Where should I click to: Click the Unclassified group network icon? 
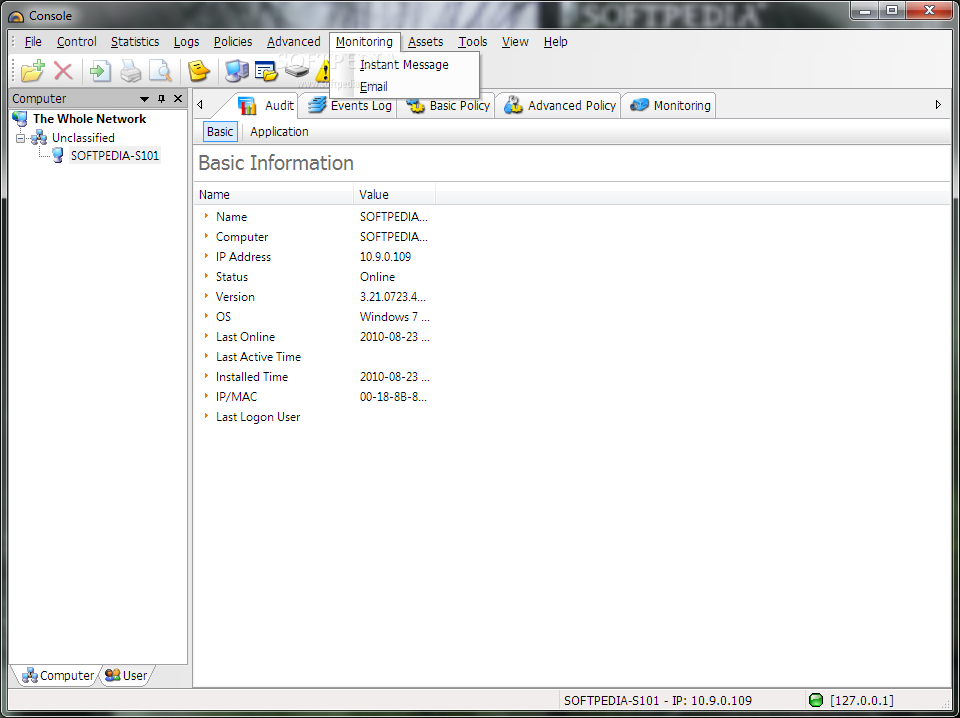tap(39, 138)
